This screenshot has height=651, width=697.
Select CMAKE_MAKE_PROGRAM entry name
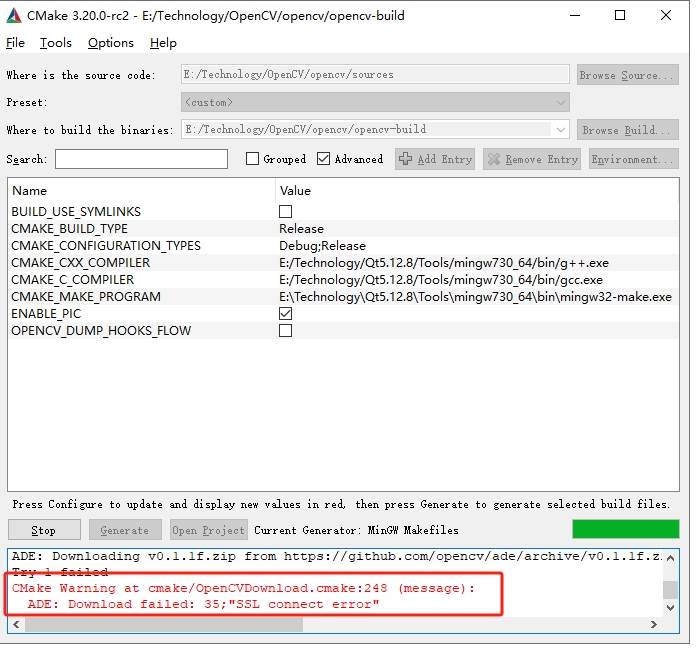tap(86, 296)
